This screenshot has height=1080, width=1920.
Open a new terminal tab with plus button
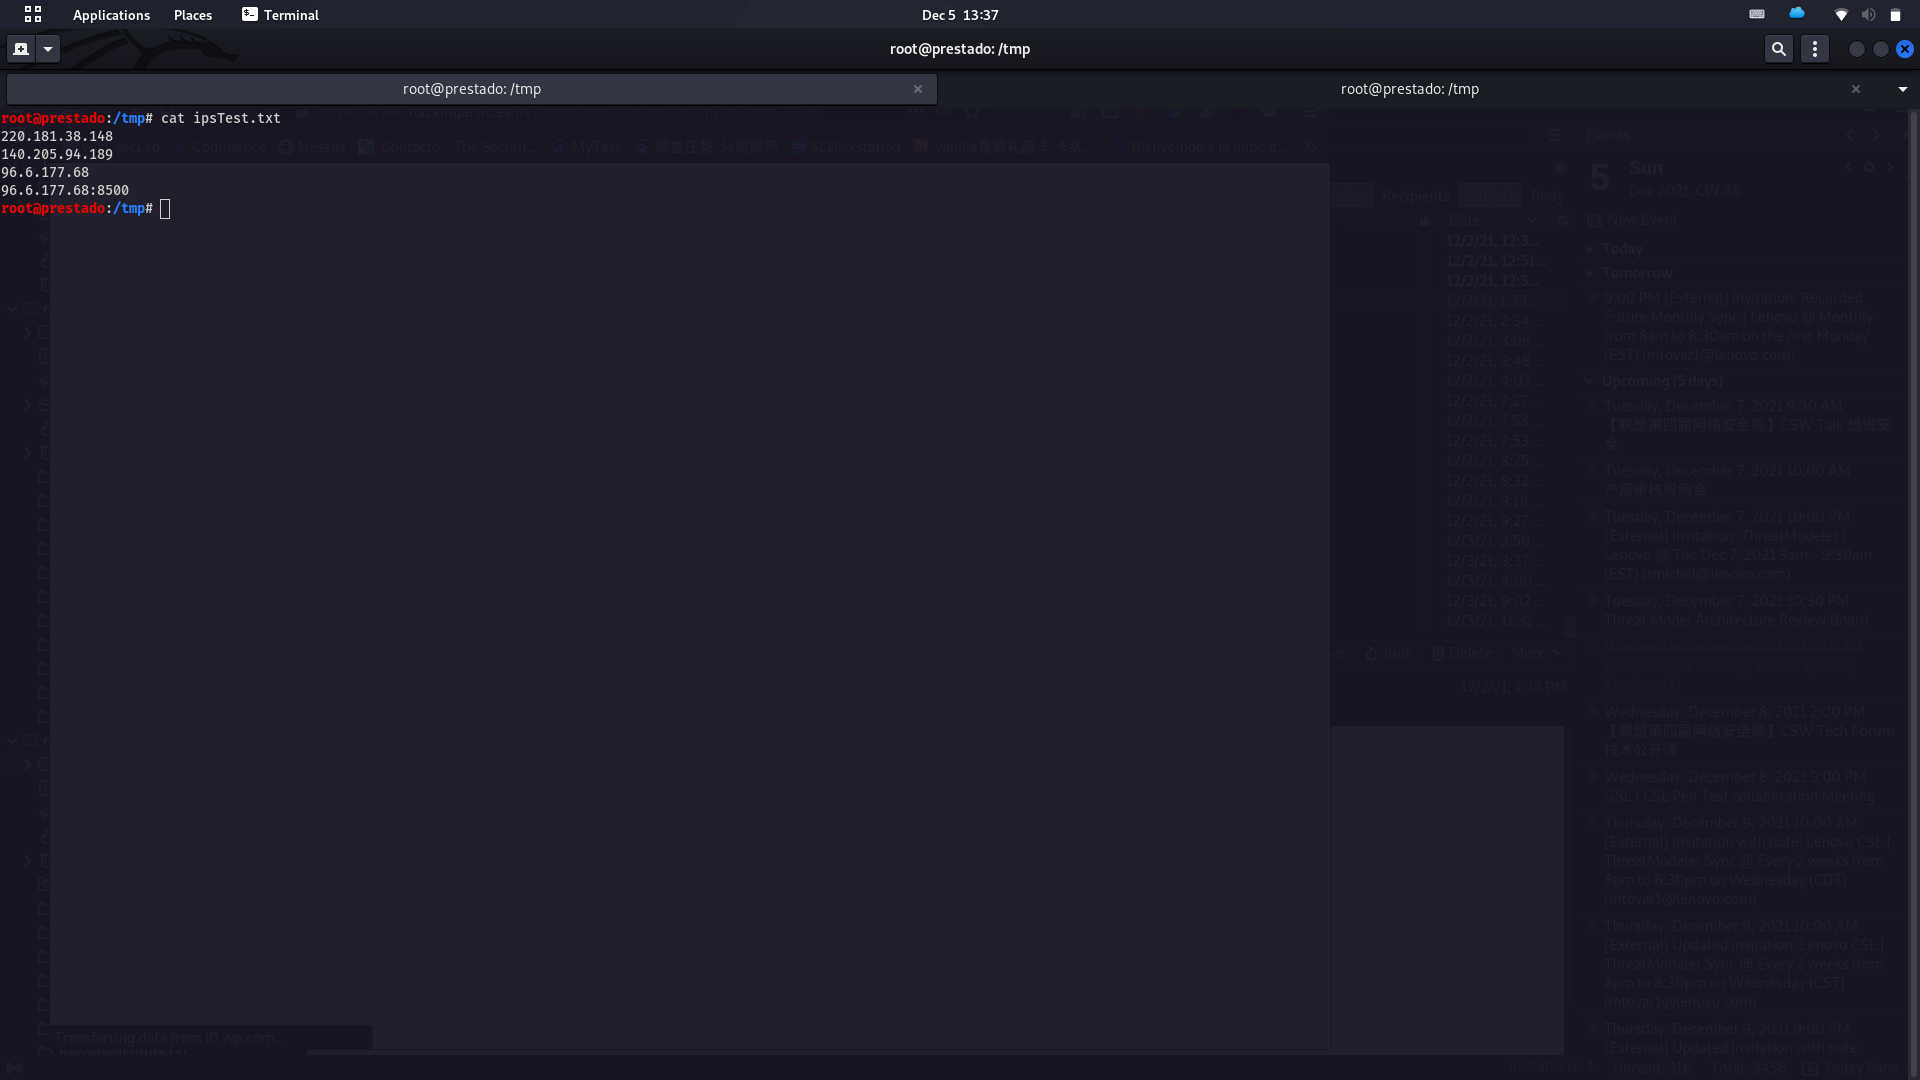click(20, 48)
